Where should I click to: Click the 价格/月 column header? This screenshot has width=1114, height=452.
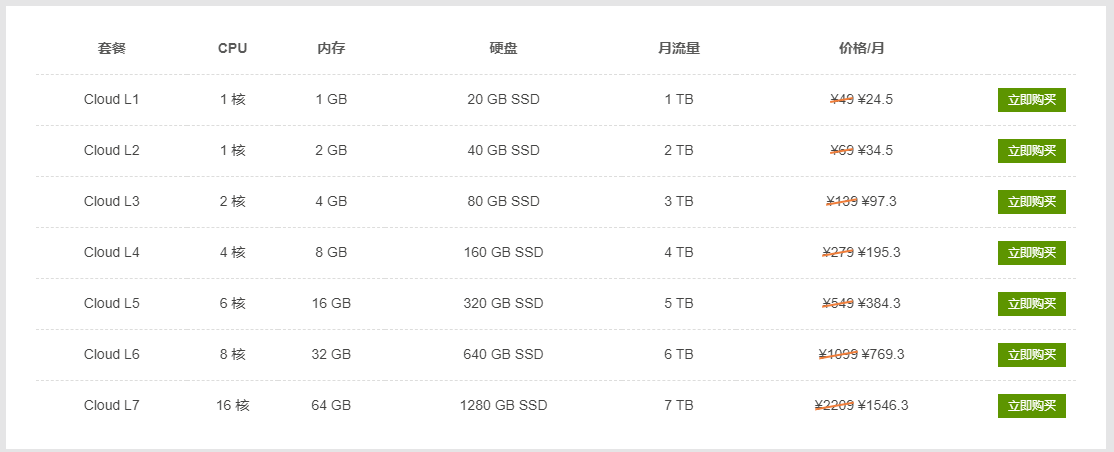(862, 48)
